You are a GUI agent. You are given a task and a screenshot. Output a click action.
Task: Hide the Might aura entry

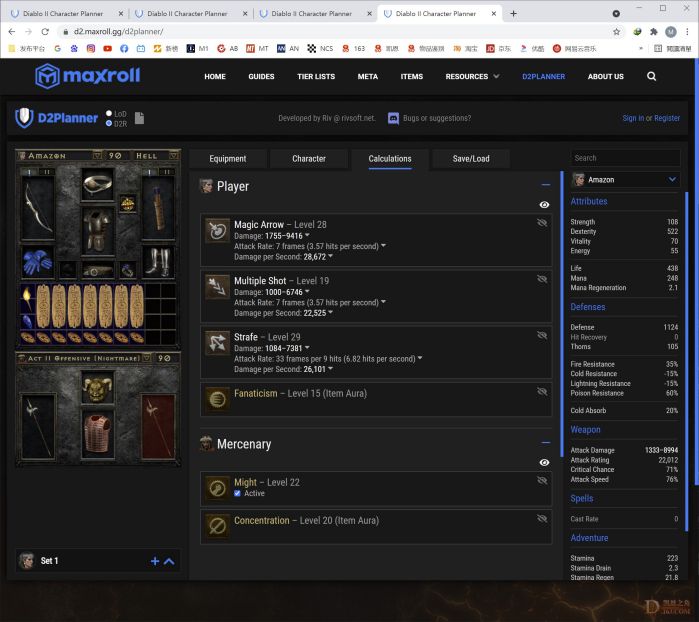542,480
